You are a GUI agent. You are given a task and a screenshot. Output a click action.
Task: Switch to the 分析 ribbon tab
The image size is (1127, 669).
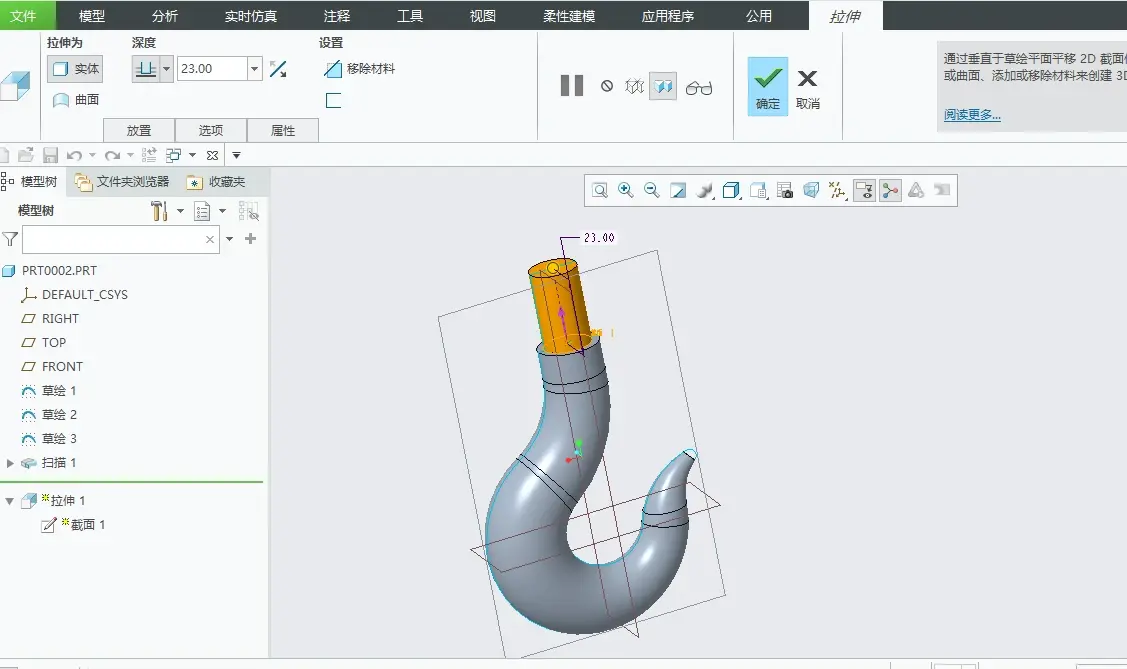pos(165,16)
